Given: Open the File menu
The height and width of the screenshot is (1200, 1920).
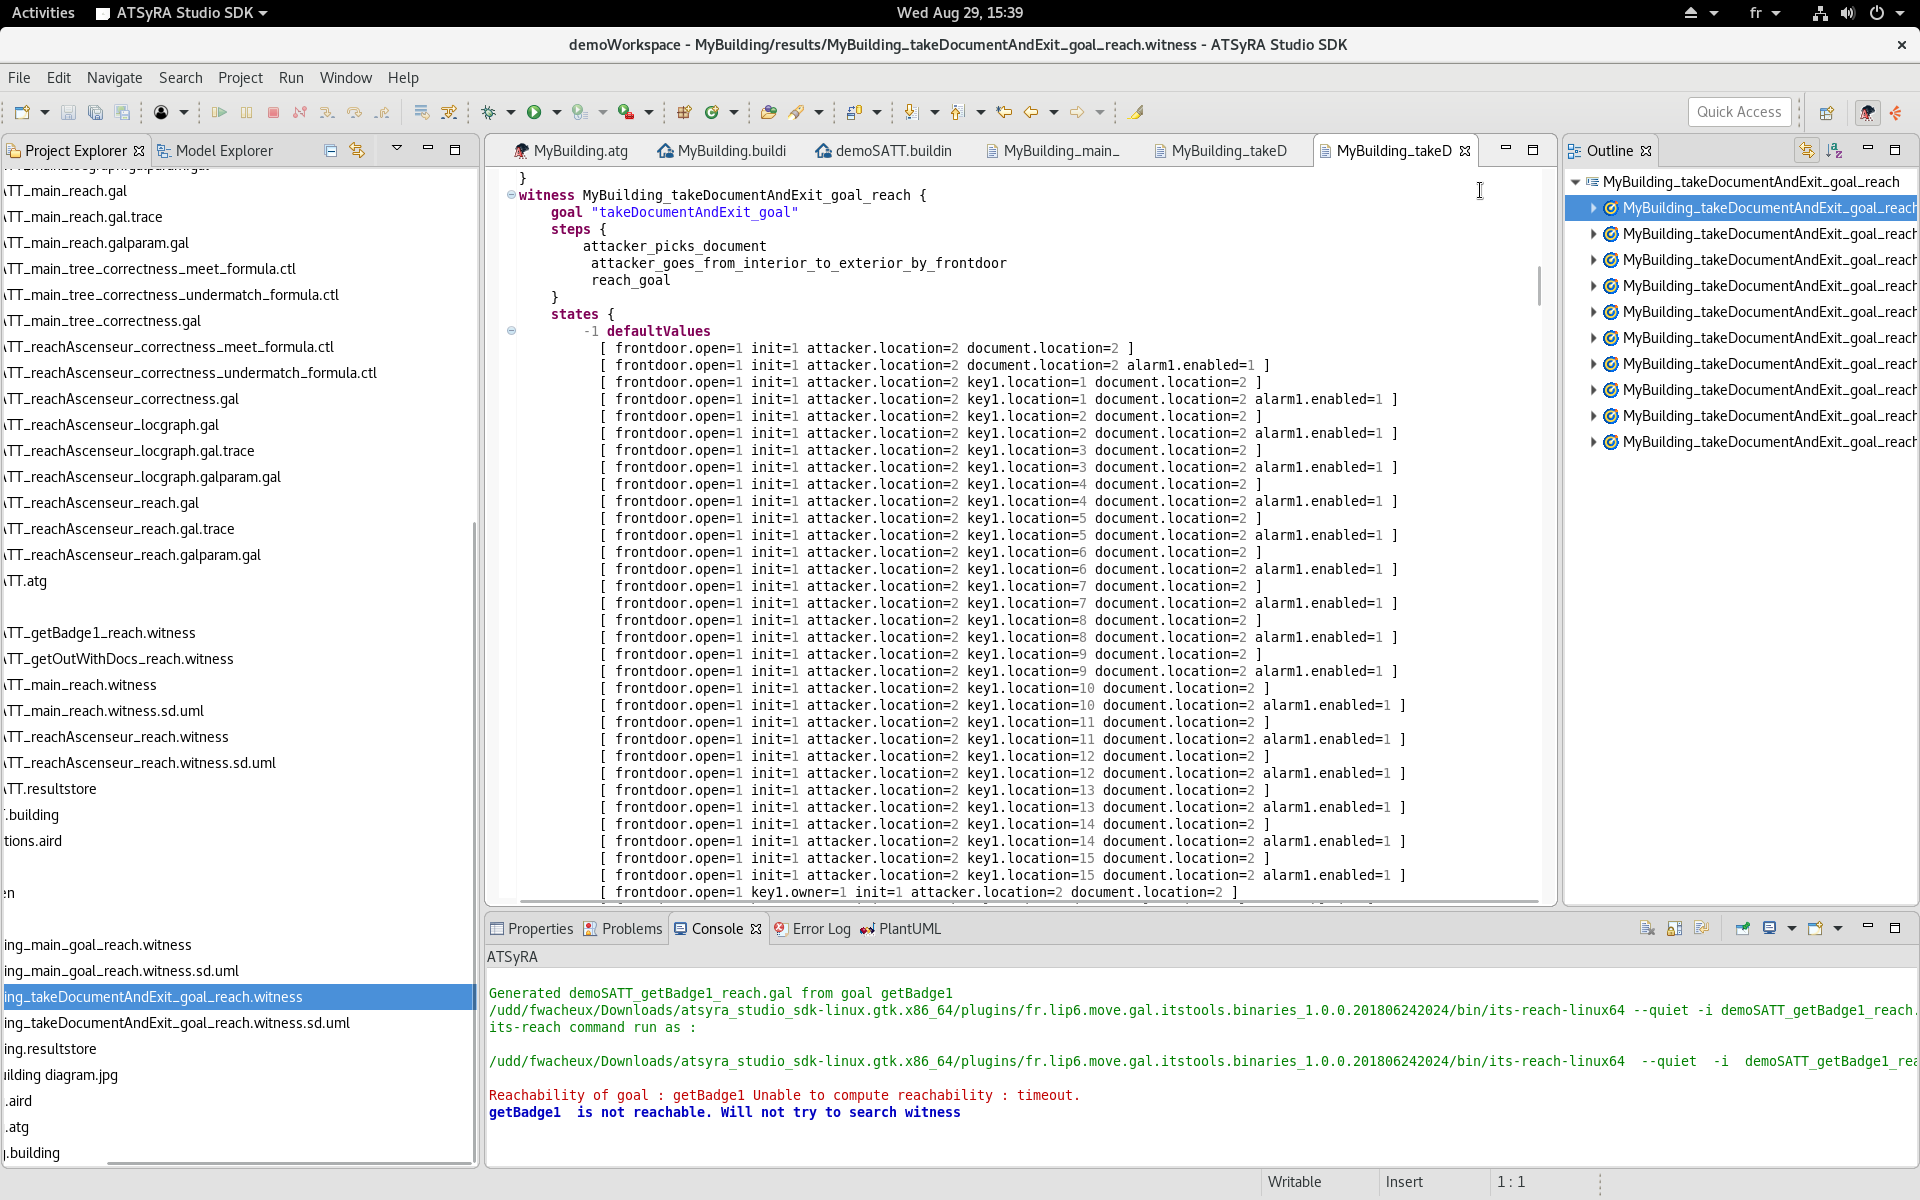Looking at the screenshot, I should click(19, 78).
